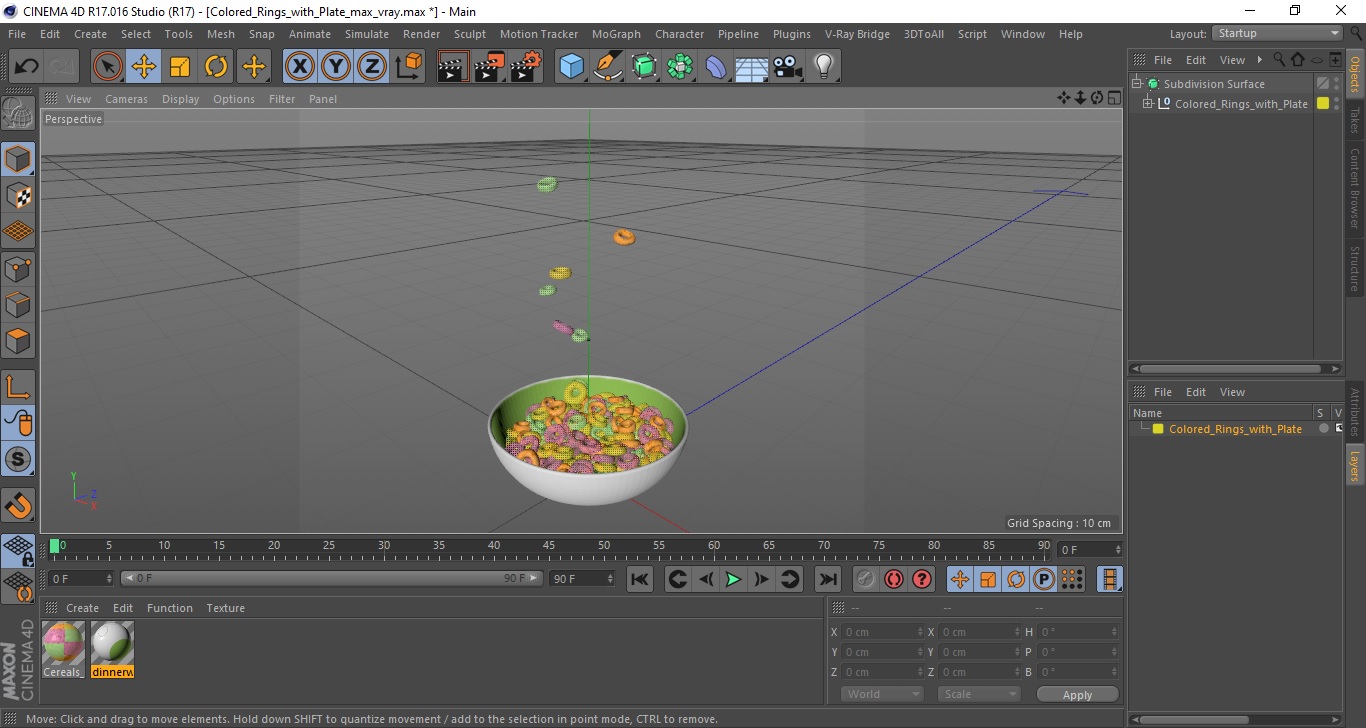1366x728 pixels.
Task: Open viewport Cameras menu
Action: (126, 99)
